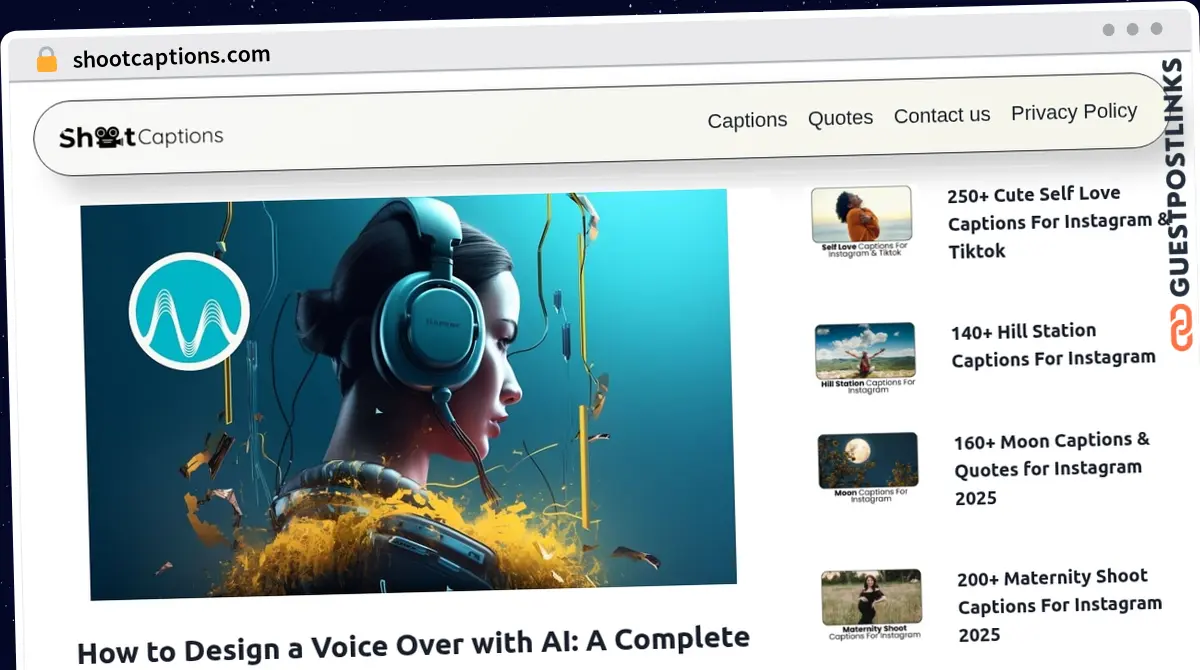Open 200+ Maternity Shoot Captions link
Image resolution: width=1200 pixels, height=670 pixels.
(x=1059, y=605)
